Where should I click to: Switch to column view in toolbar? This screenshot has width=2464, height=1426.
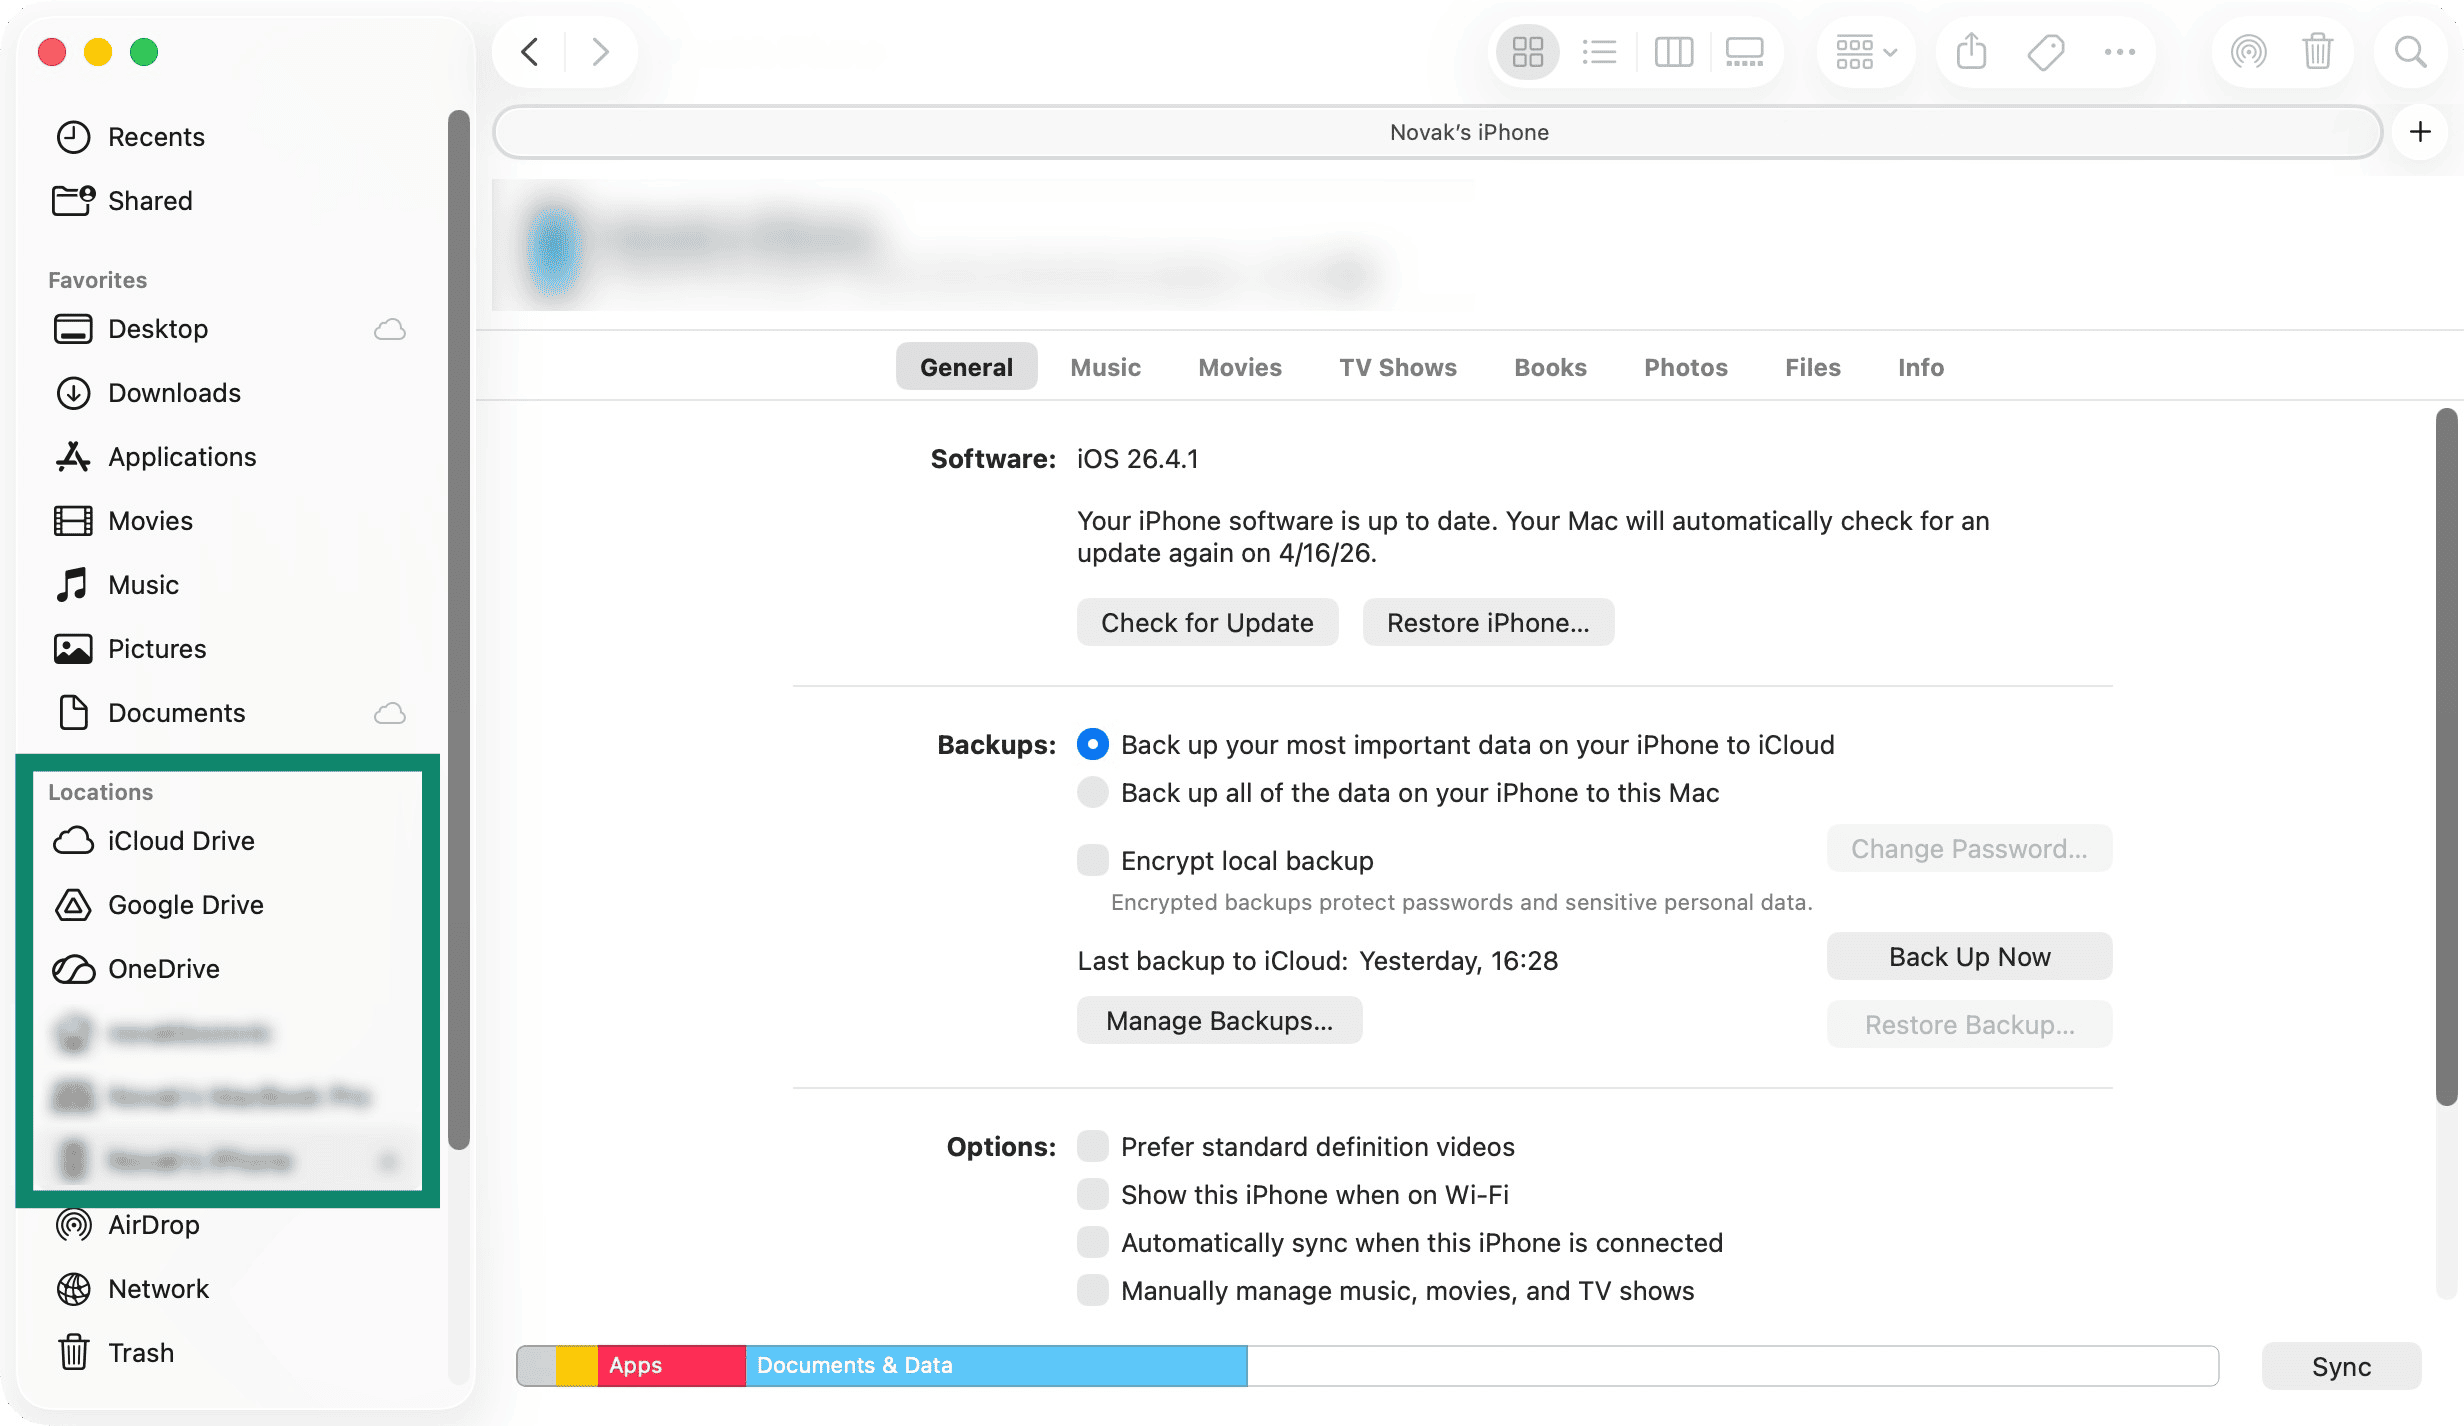click(x=1673, y=52)
